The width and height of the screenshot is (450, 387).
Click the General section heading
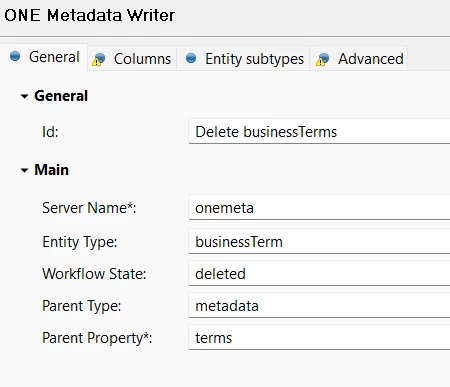[61, 96]
